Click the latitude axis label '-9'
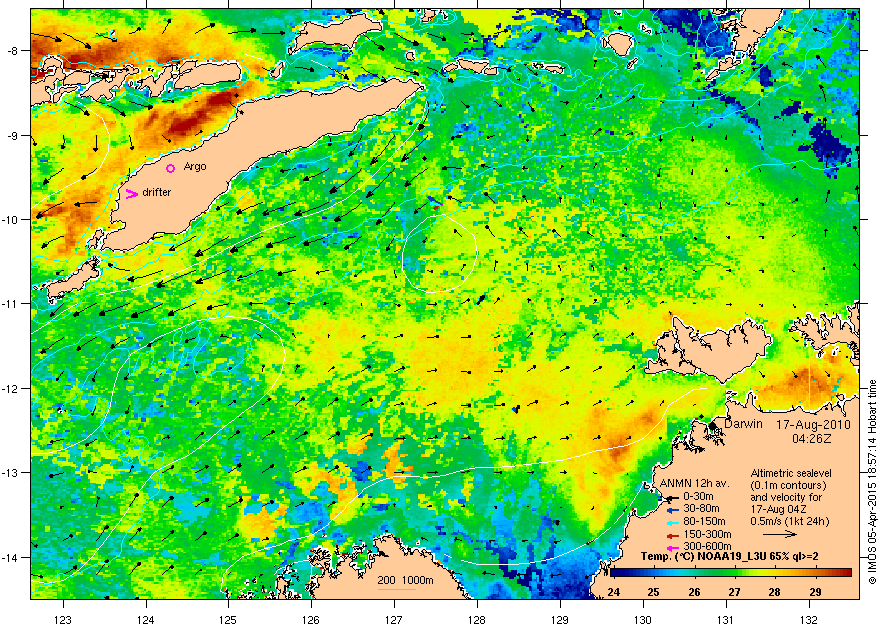 12,135
